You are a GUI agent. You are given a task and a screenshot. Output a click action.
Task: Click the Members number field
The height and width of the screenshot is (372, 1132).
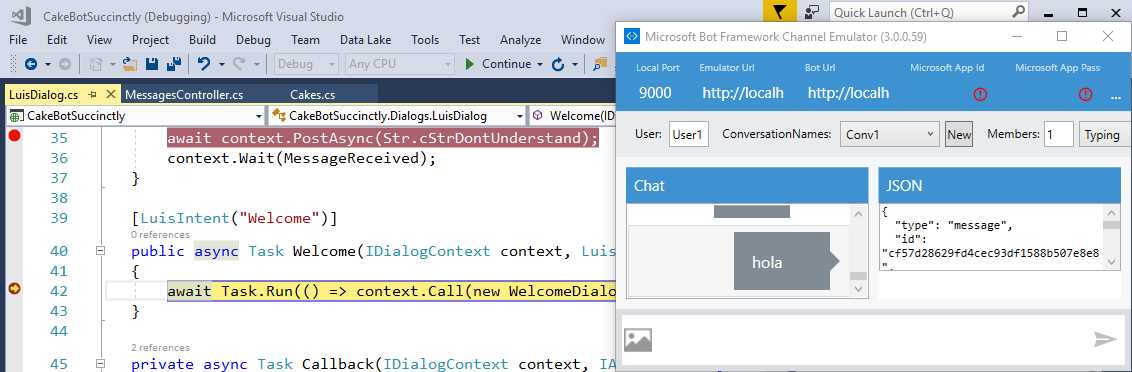click(1059, 134)
